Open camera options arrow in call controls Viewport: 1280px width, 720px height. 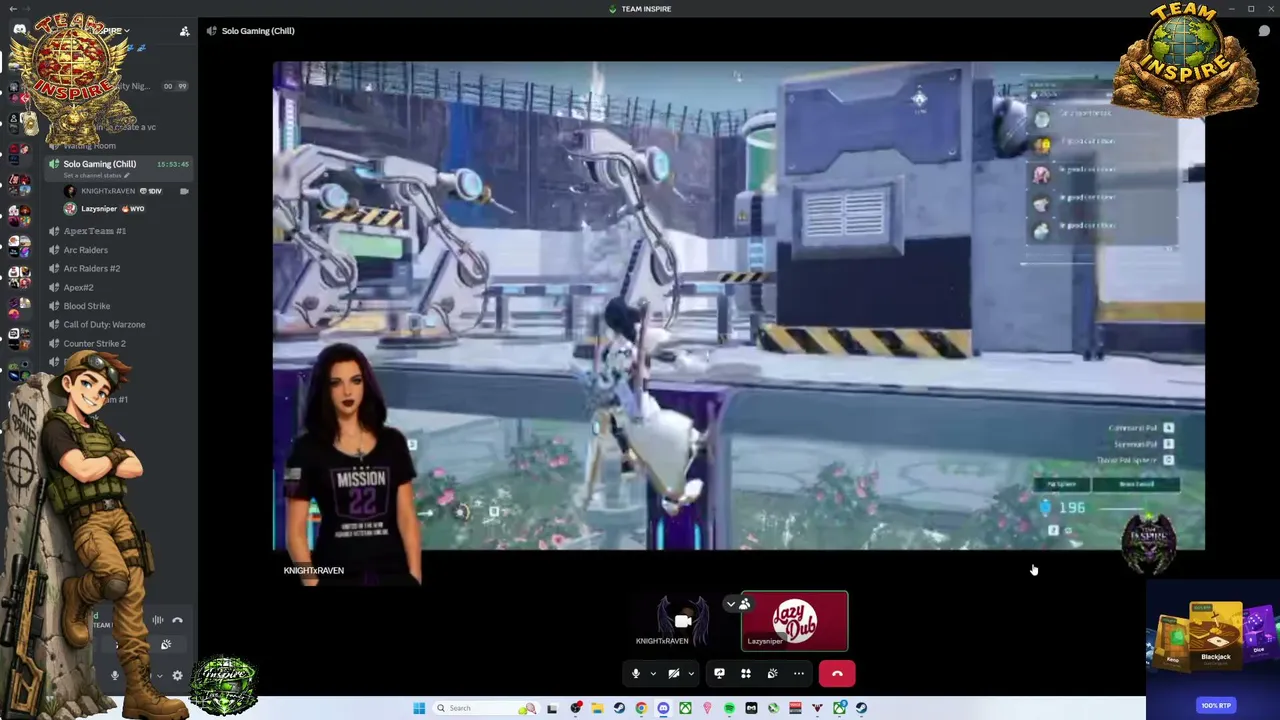coord(690,674)
